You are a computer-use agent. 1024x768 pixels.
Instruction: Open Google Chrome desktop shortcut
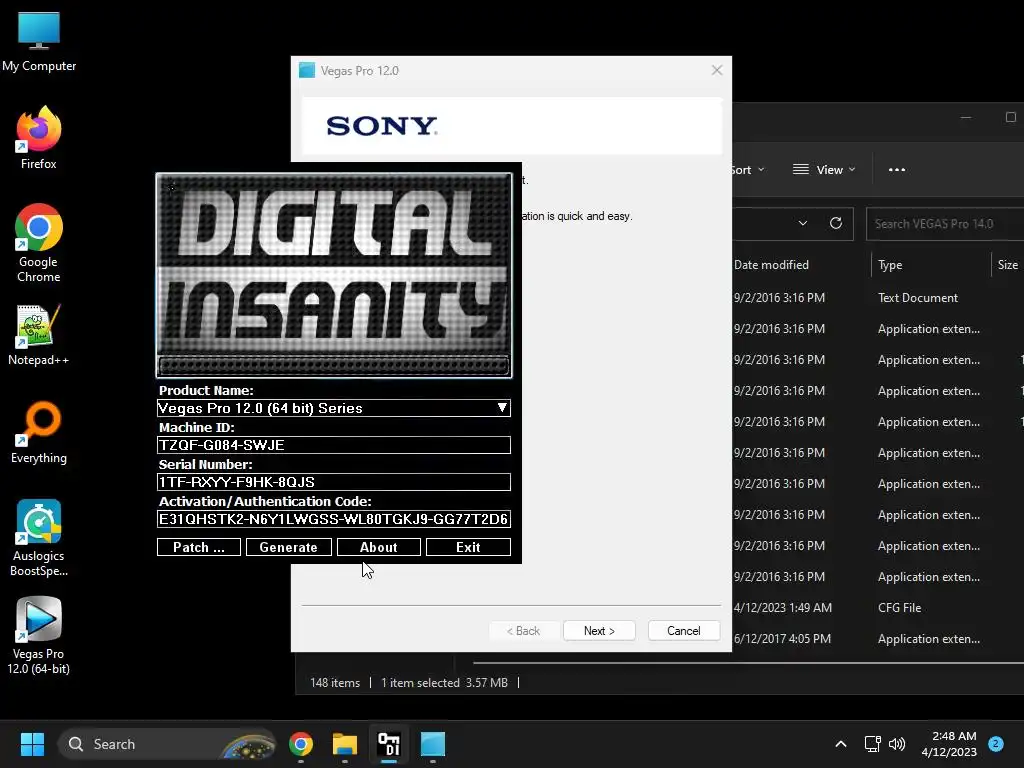39,243
